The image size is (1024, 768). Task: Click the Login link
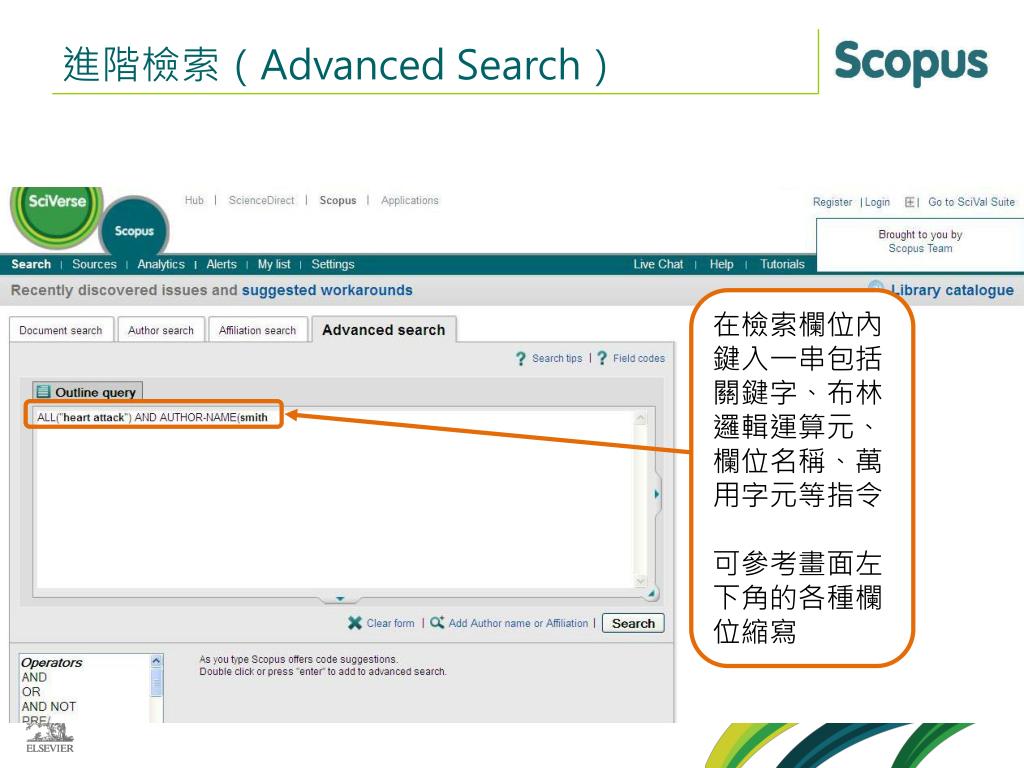click(x=877, y=202)
